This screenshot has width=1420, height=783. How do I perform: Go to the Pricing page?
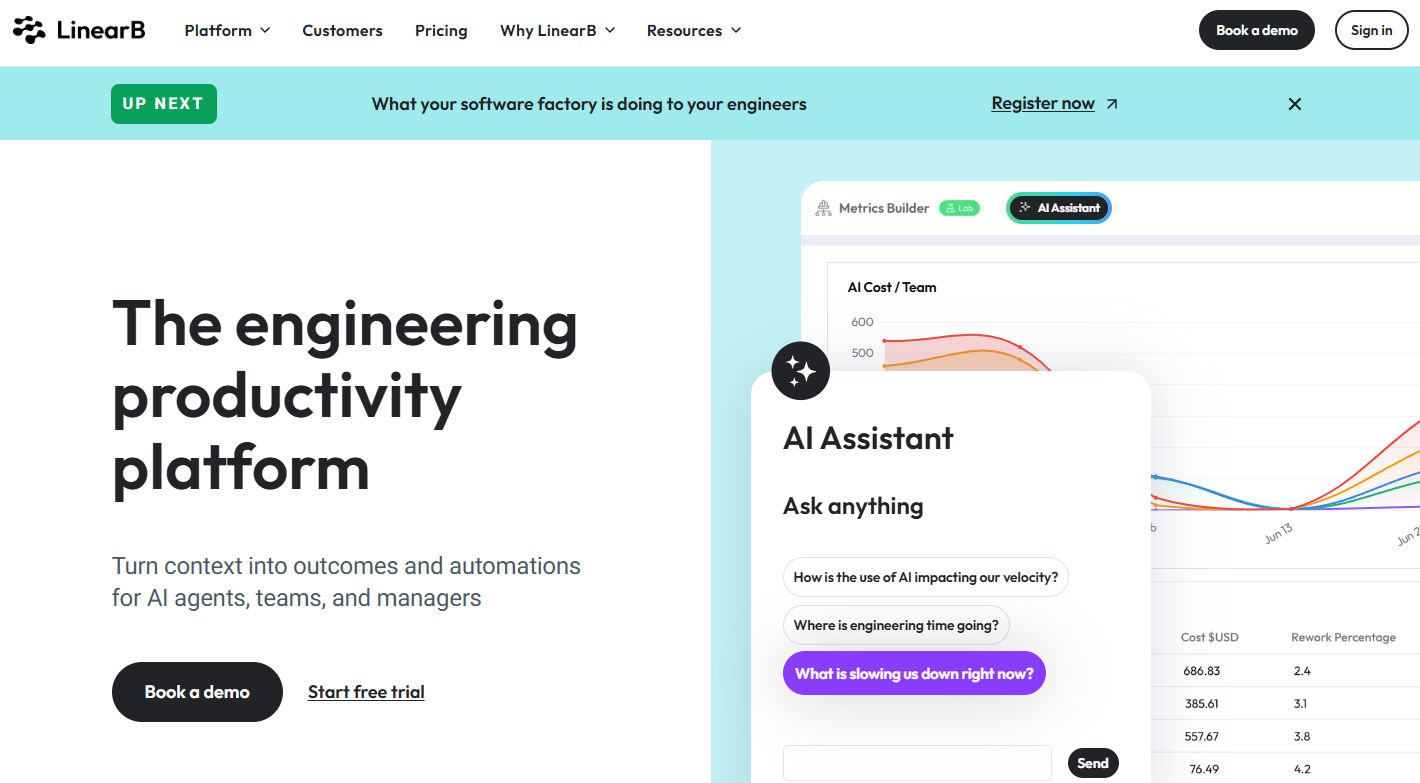pyautogui.click(x=441, y=31)
